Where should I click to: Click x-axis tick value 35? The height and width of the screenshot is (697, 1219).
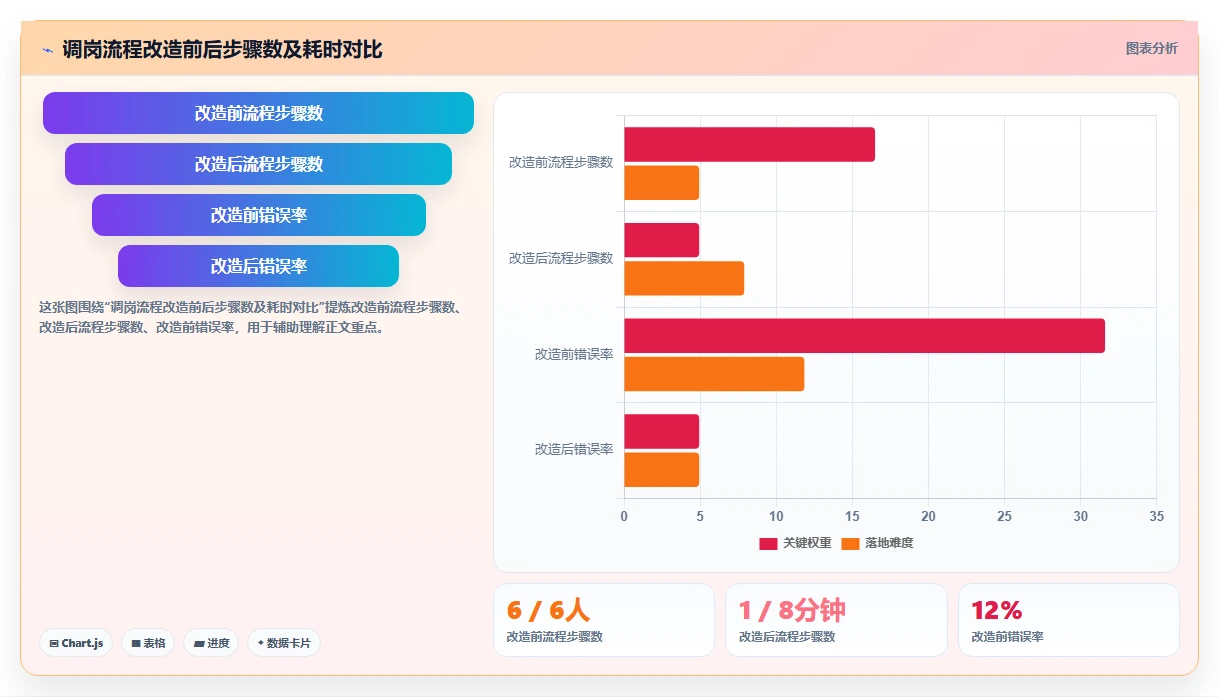[1157, 516]
